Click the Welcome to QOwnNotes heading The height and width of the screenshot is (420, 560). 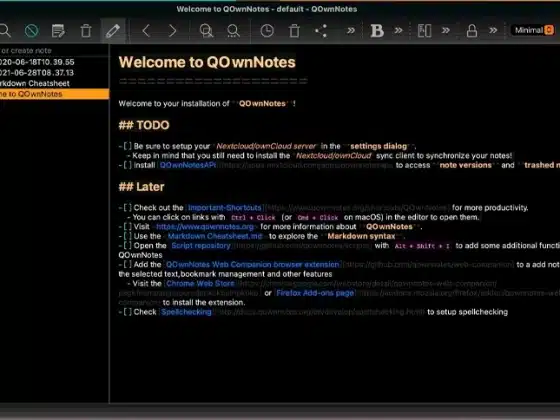[x=207, y=62]
